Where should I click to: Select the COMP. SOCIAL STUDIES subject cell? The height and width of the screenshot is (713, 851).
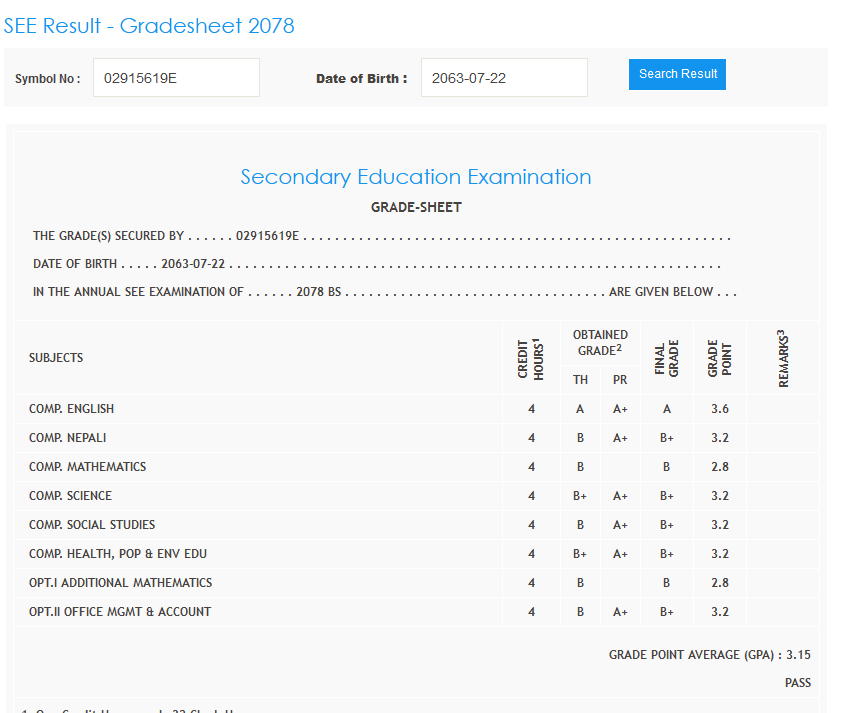(92, 525)
